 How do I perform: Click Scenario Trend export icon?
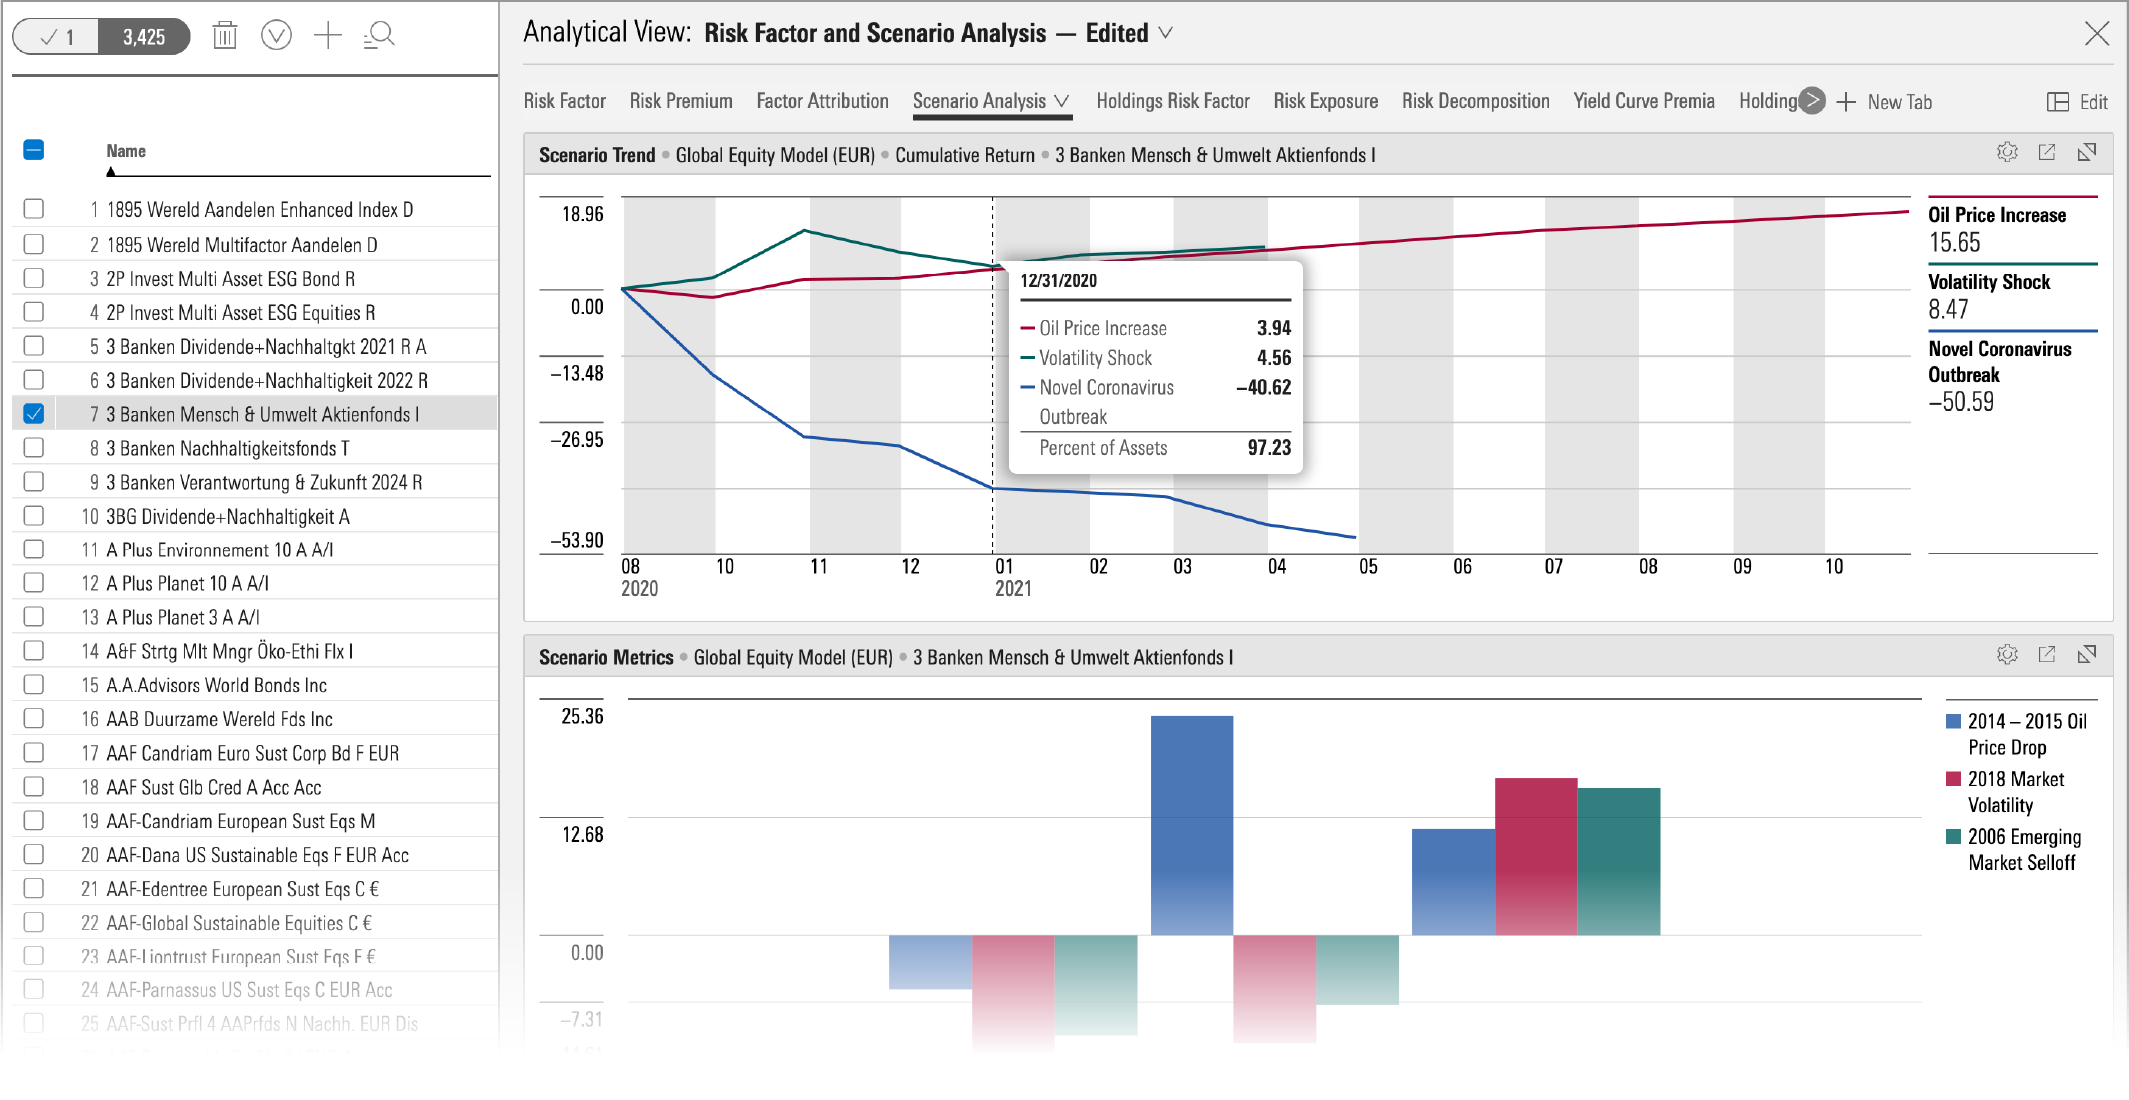coord(2047,152)
